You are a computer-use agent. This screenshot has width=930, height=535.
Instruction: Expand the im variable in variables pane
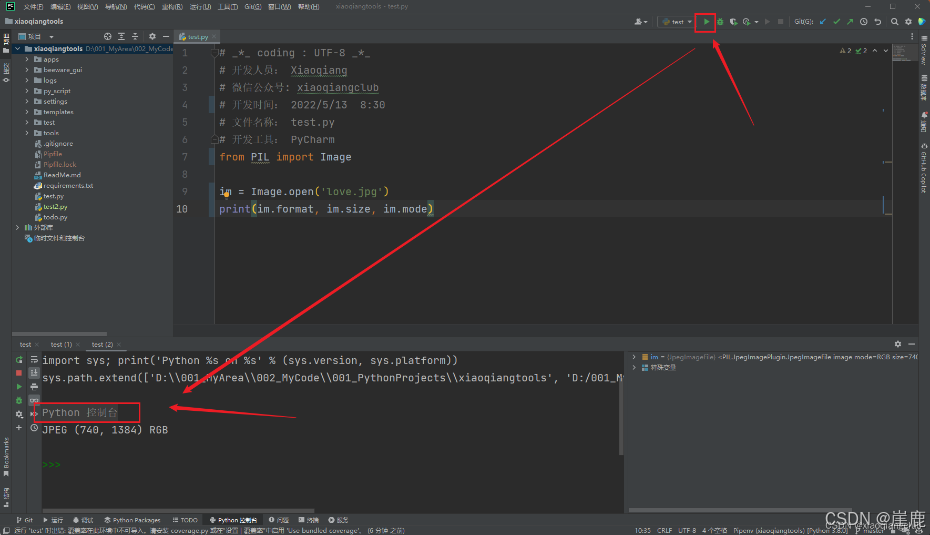point(634,357)
